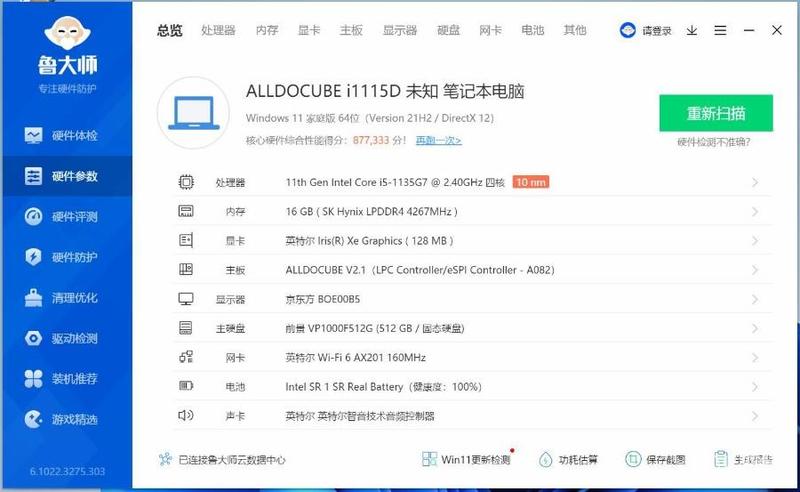
Task: Switch to the 网卡 tab
Action: pos(490,31)
